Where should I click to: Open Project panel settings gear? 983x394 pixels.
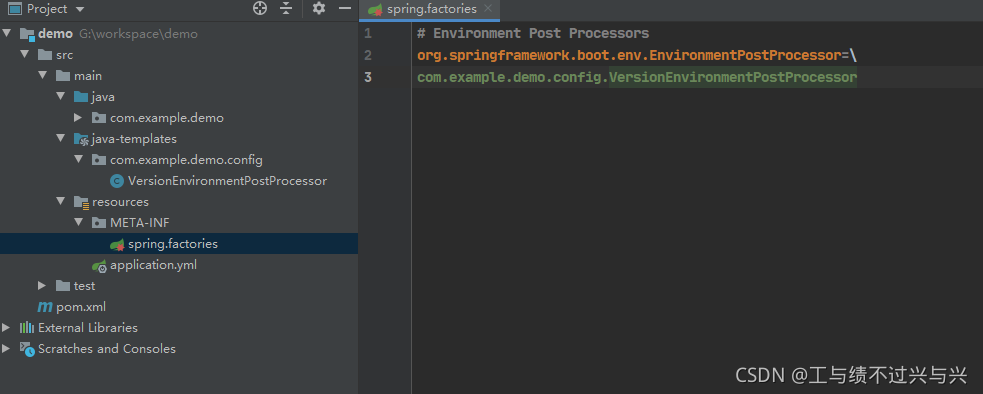coord(319,9)
